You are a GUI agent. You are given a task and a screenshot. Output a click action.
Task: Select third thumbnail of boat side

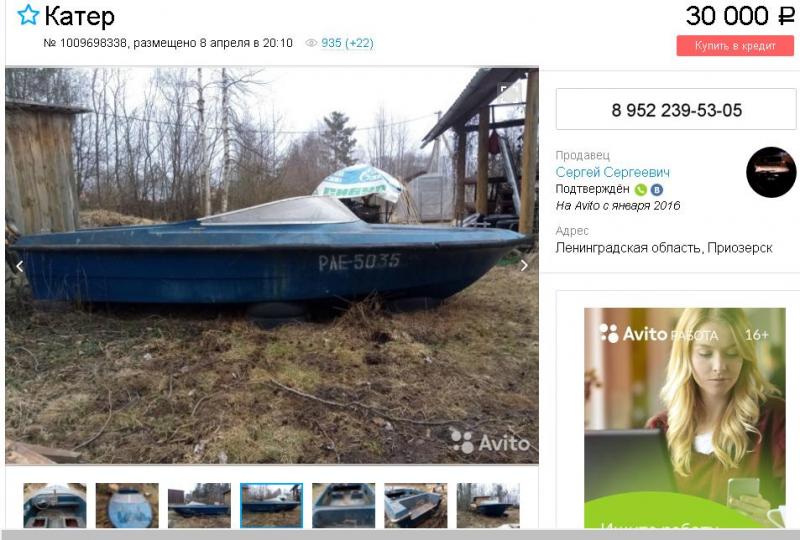[x=199, y=505]
